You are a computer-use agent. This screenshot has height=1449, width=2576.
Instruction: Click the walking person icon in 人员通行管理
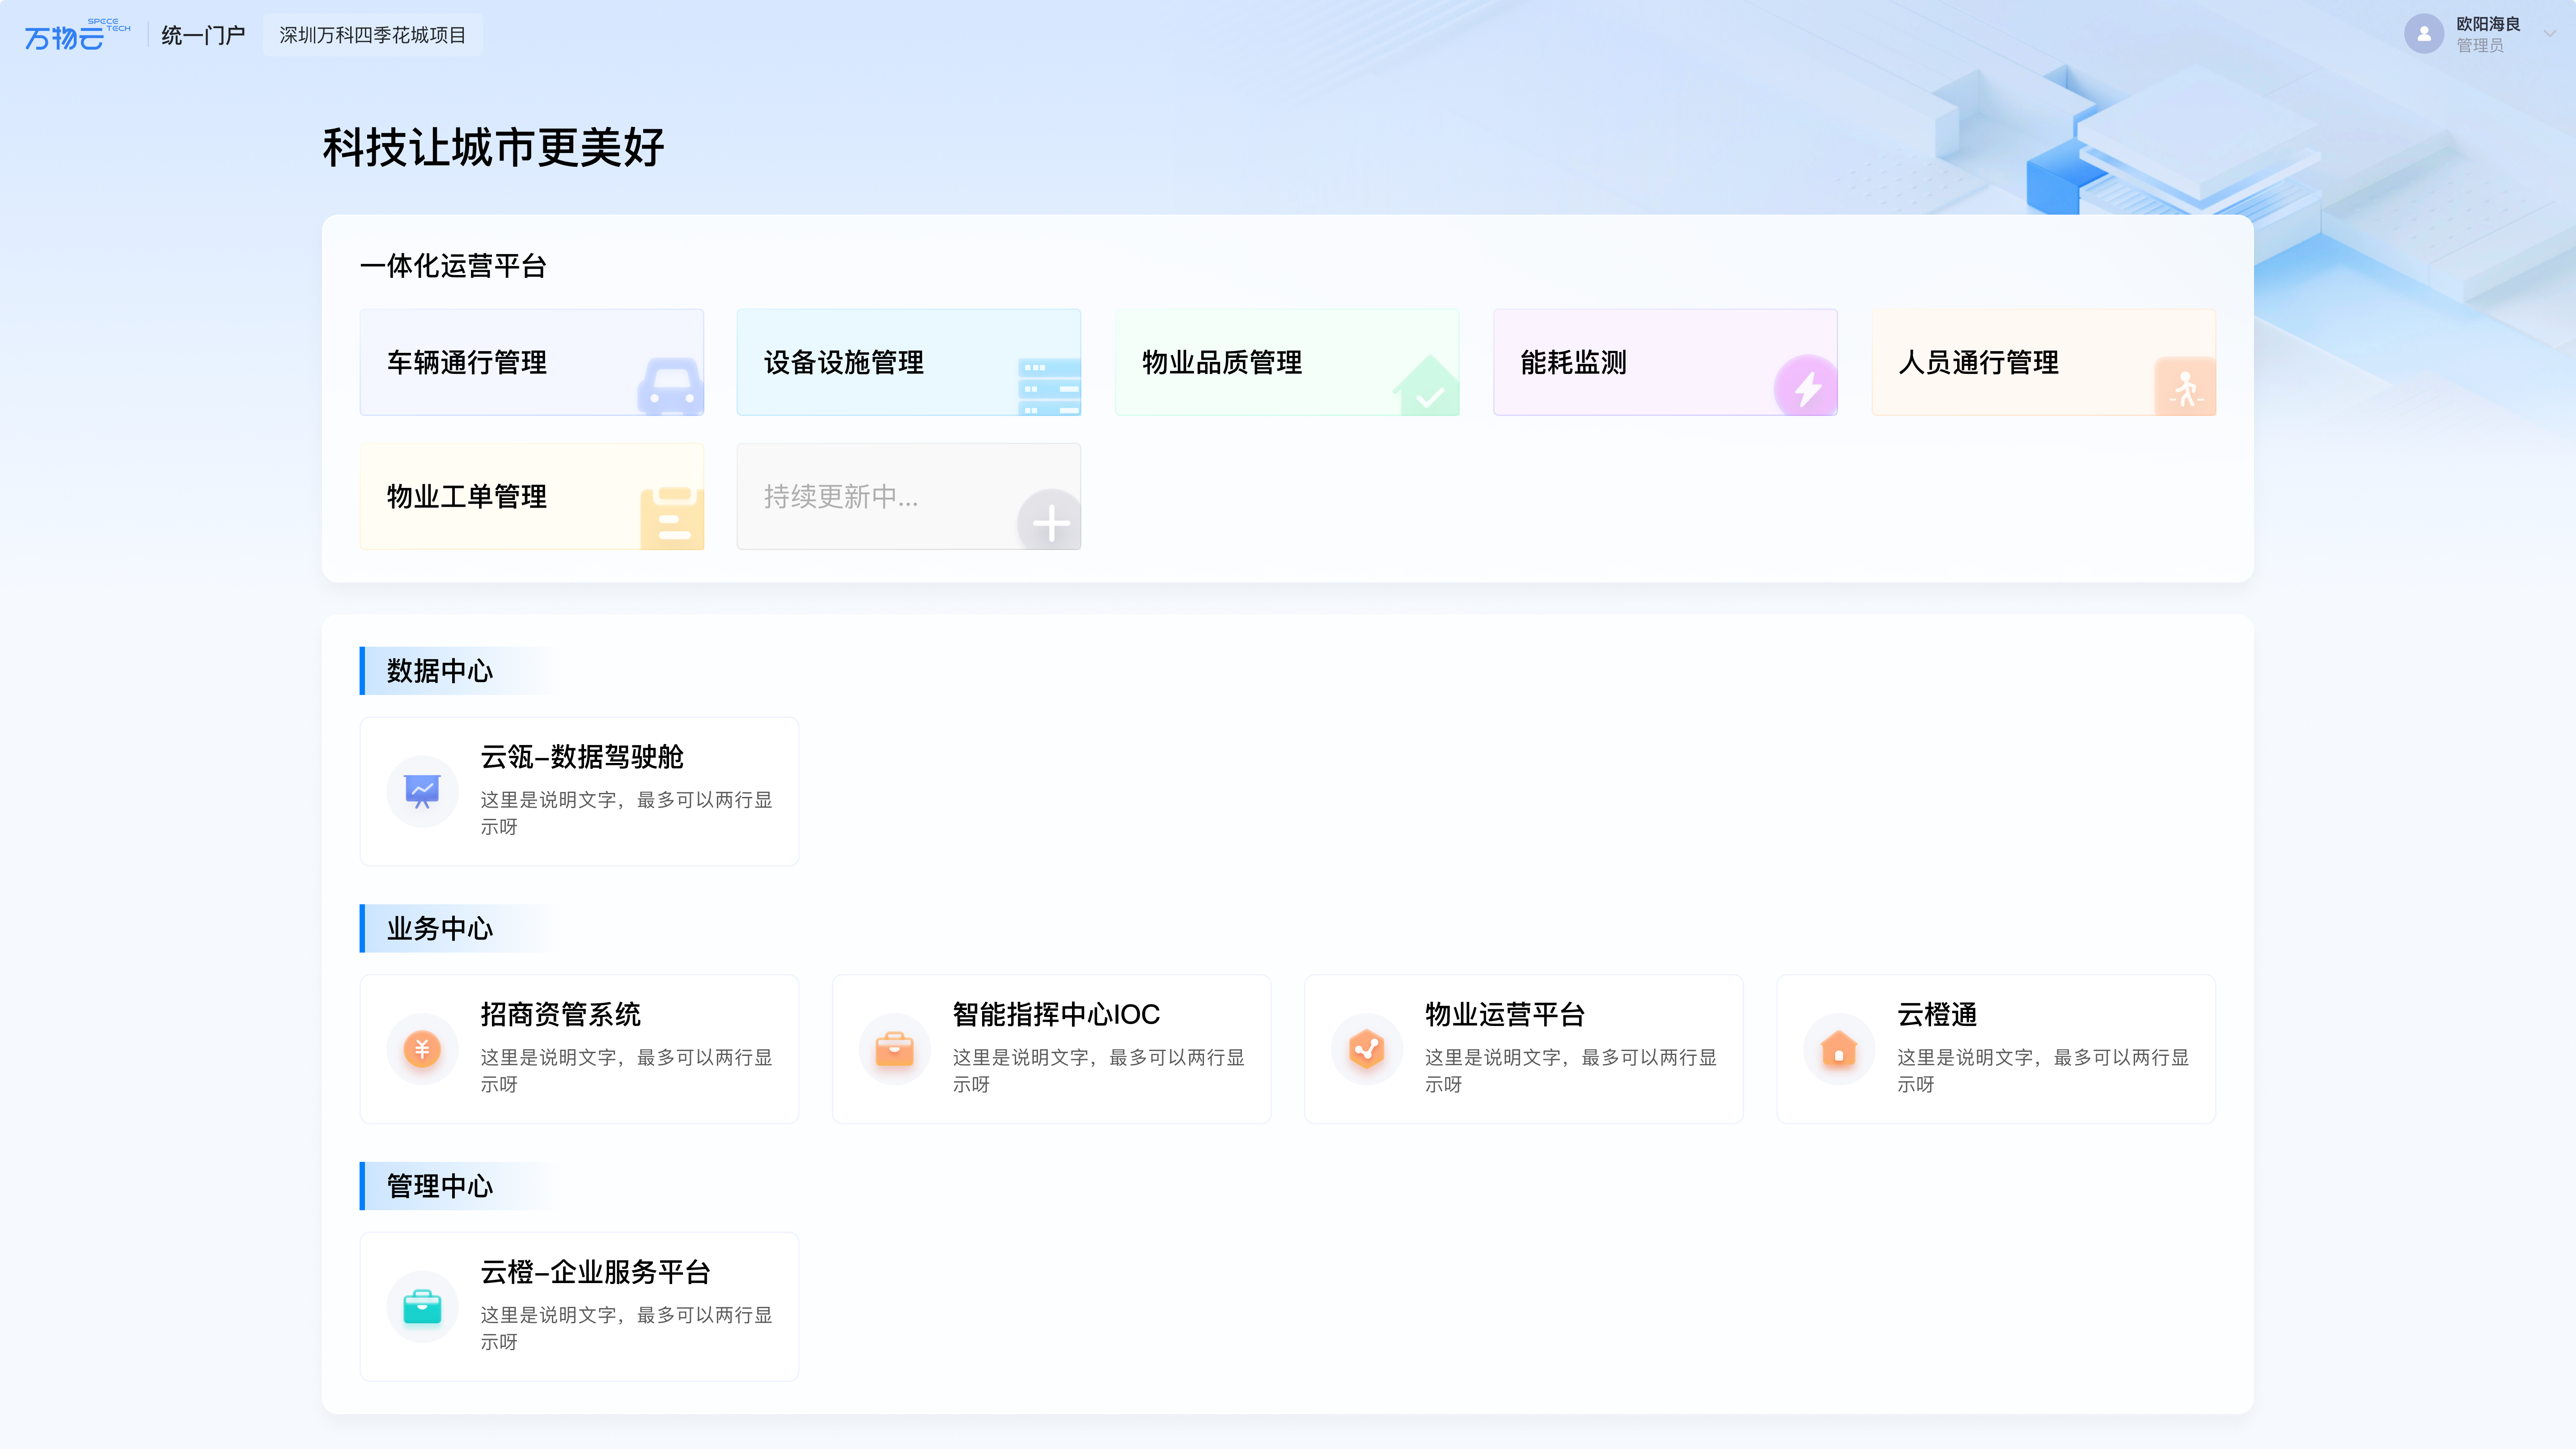coord(2185,387)
